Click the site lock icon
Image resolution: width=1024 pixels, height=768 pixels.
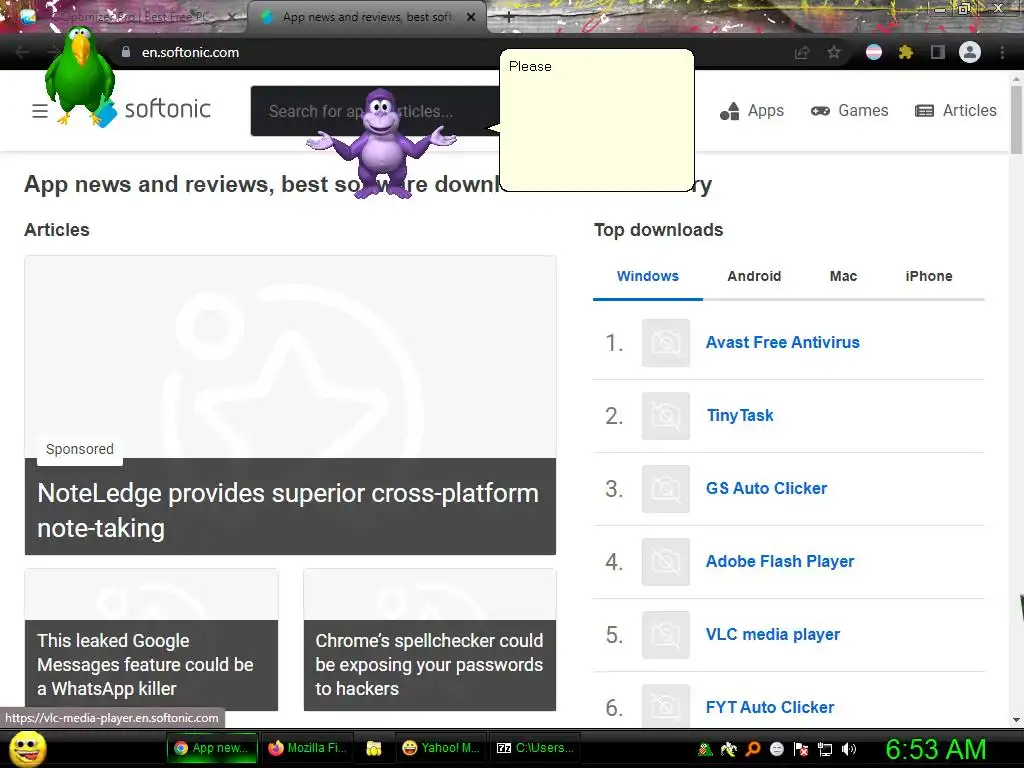(x=126, y=52)
